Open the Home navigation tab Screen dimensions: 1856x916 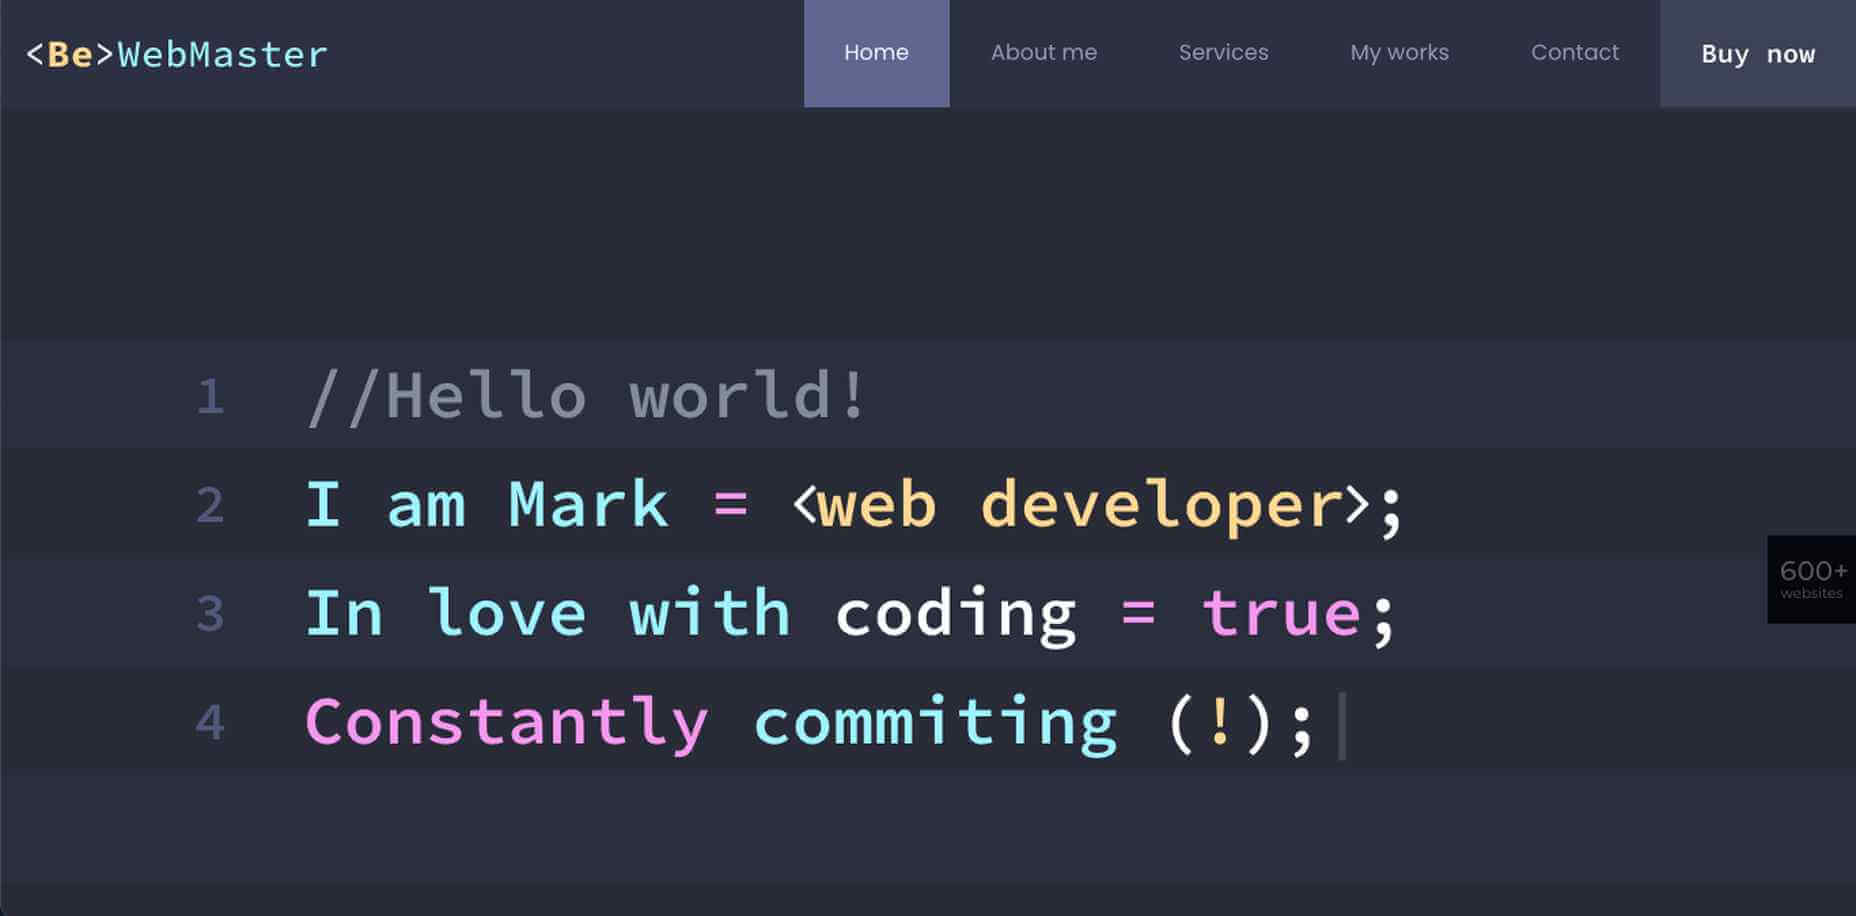876,53
